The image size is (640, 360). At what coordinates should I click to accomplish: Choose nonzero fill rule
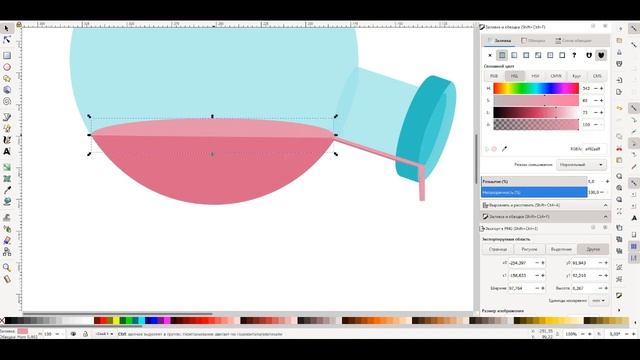coord(601,55)
